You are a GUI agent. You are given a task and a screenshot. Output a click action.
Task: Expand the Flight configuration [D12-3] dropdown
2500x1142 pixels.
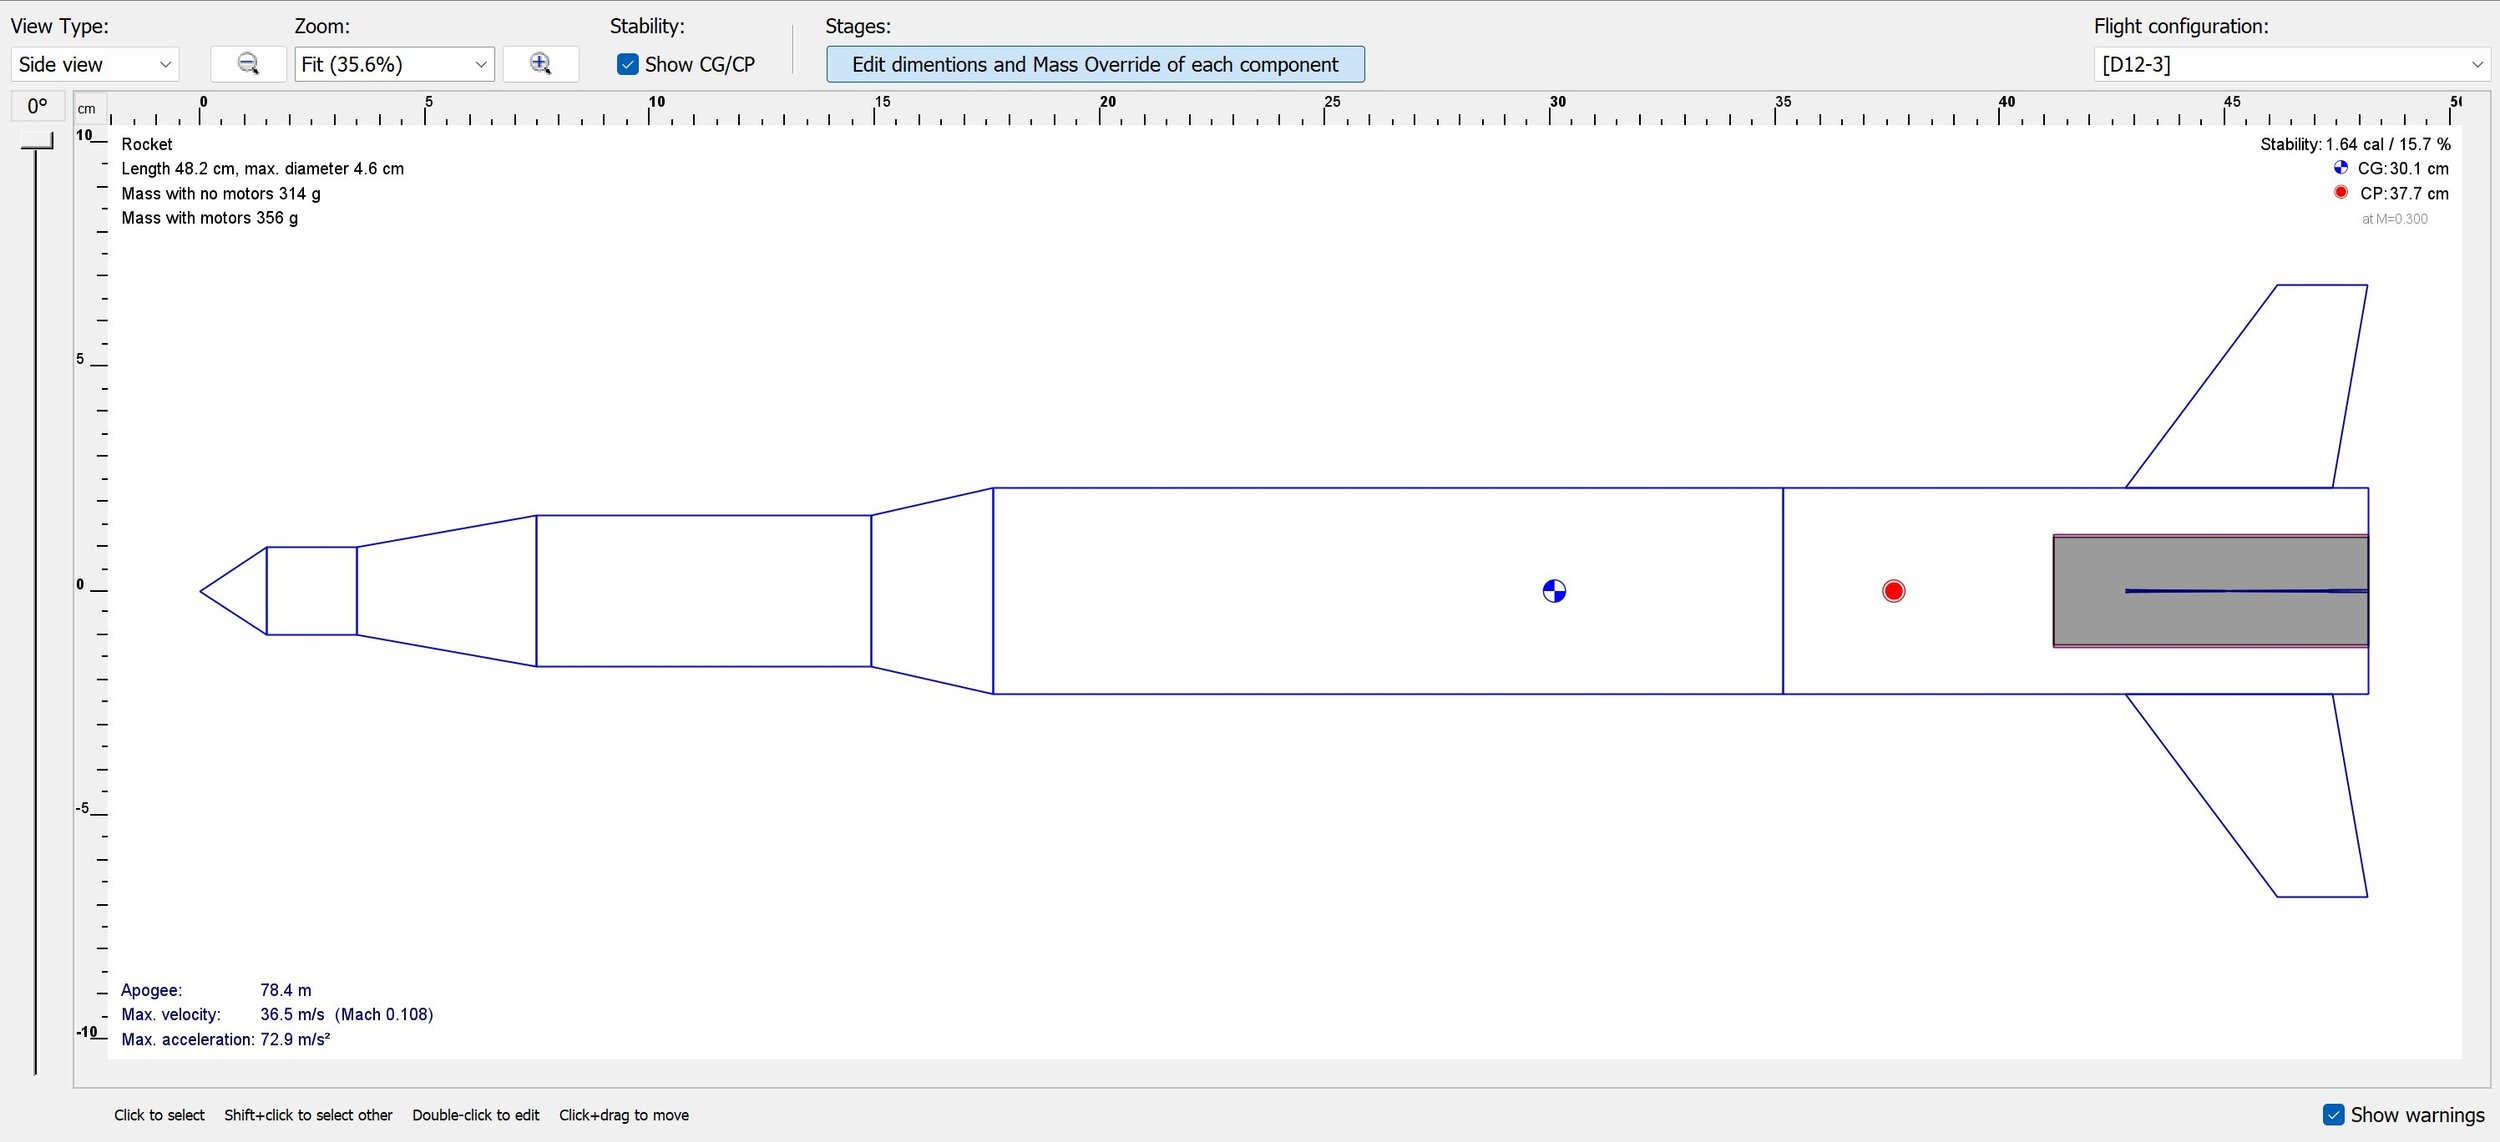tap(2291, 64)
